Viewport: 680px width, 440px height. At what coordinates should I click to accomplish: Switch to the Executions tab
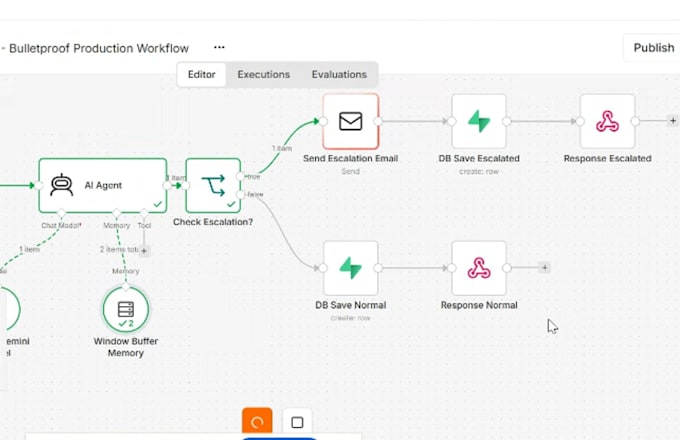point(264,75)
